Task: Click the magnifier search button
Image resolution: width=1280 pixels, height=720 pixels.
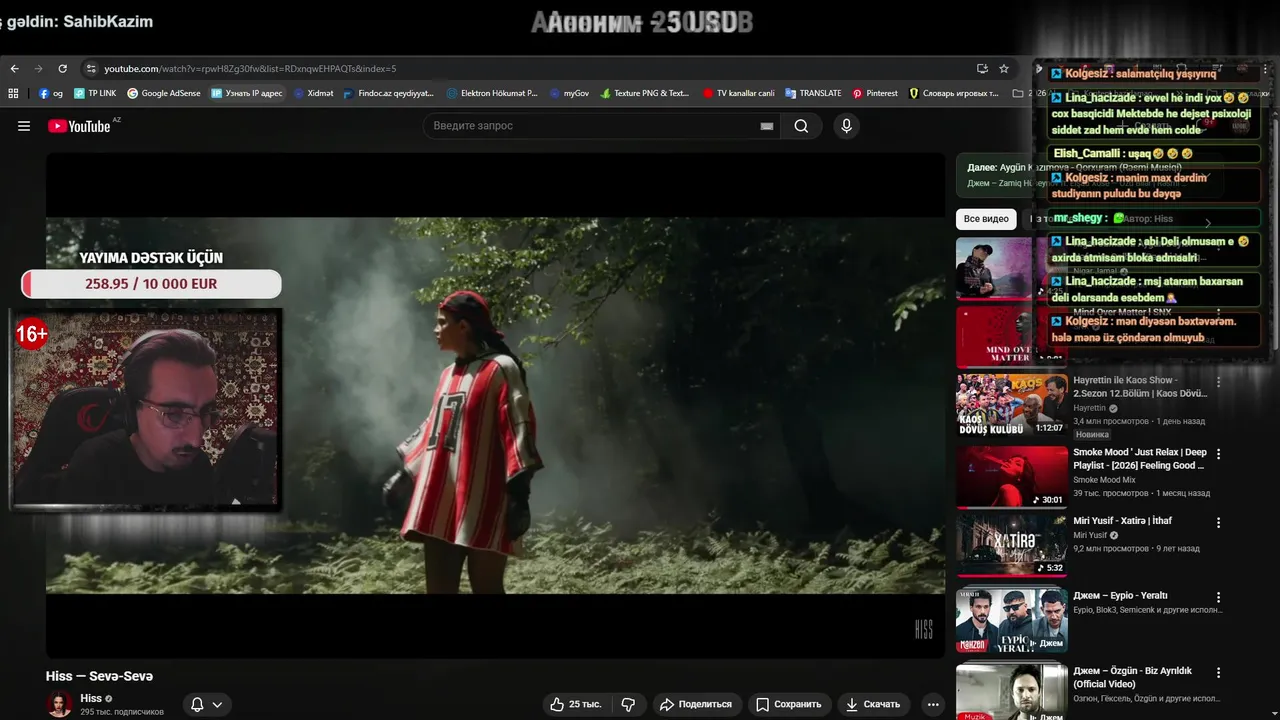Action: 801,126
